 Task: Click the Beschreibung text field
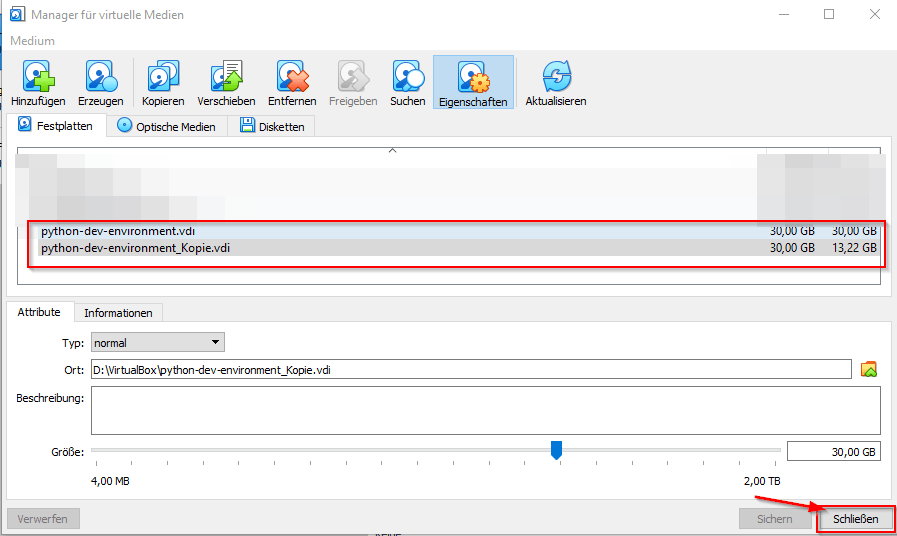coord(485,410)
